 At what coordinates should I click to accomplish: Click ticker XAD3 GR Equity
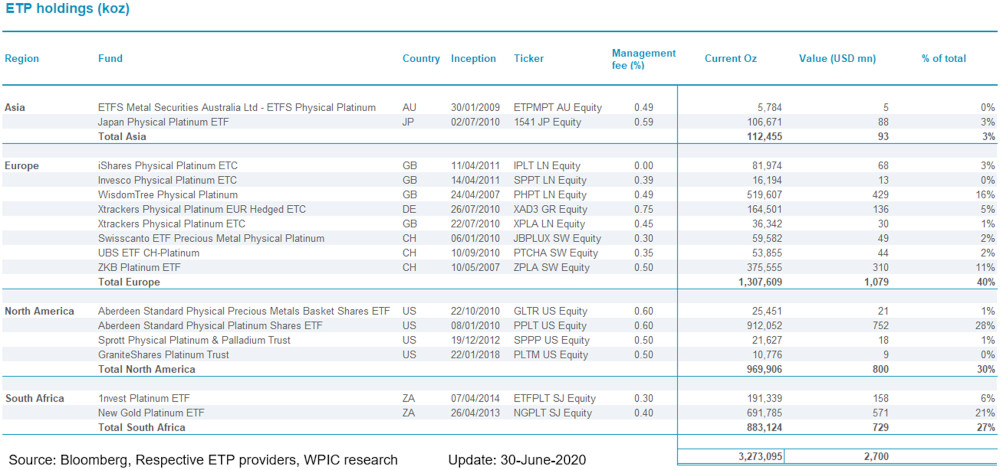click(x=552, y=209)
